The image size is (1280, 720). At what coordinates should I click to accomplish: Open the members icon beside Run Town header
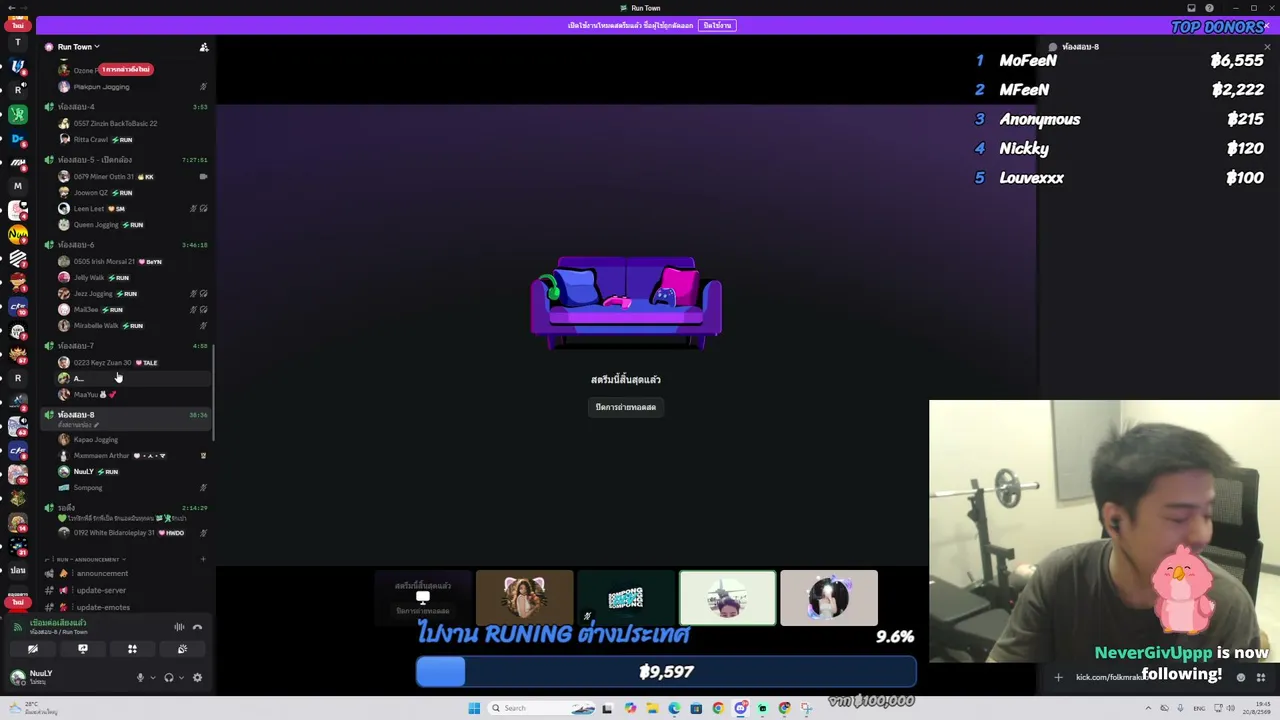point(204,47)
